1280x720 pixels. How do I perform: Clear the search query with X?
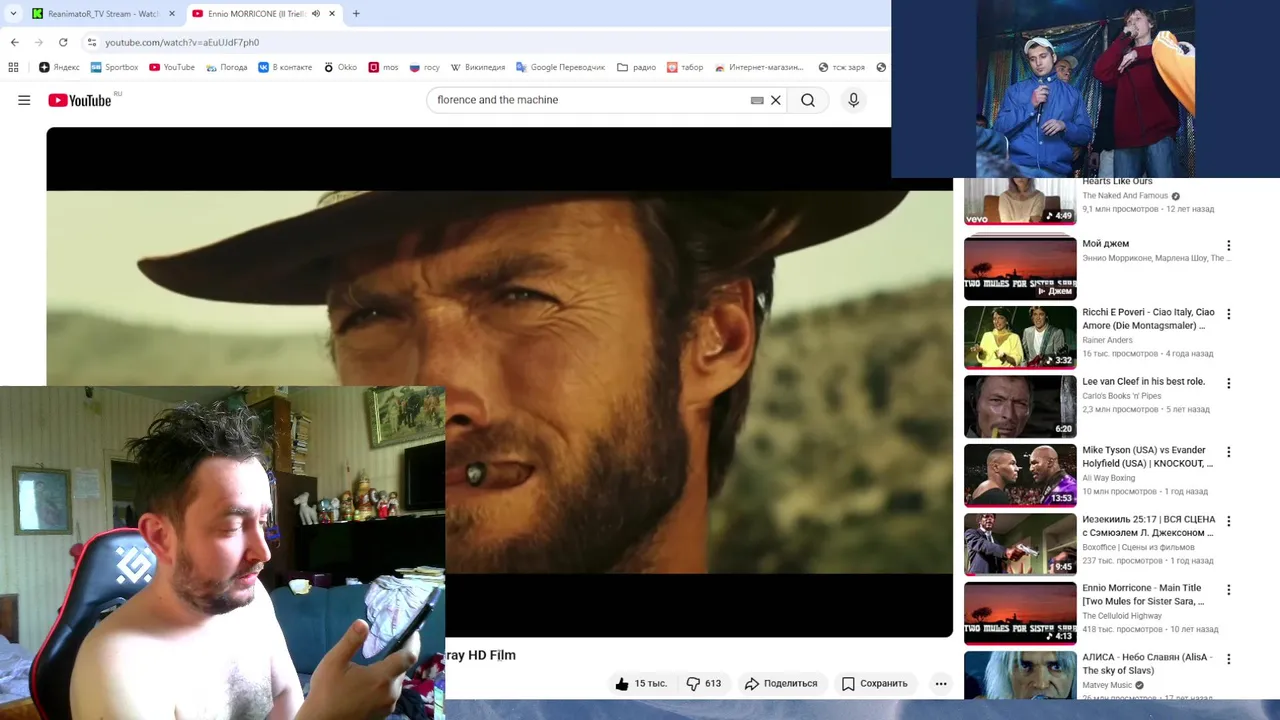coord(775,100)
